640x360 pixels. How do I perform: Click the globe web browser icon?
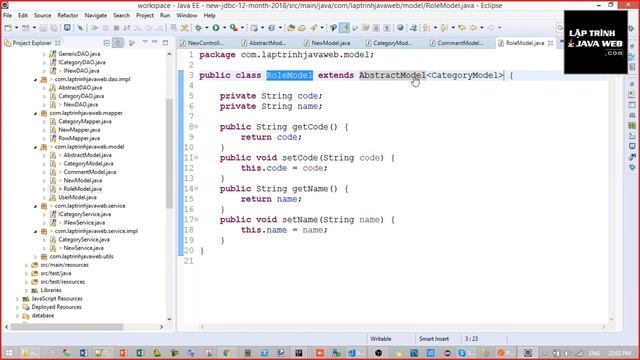[x=400, y=28]
